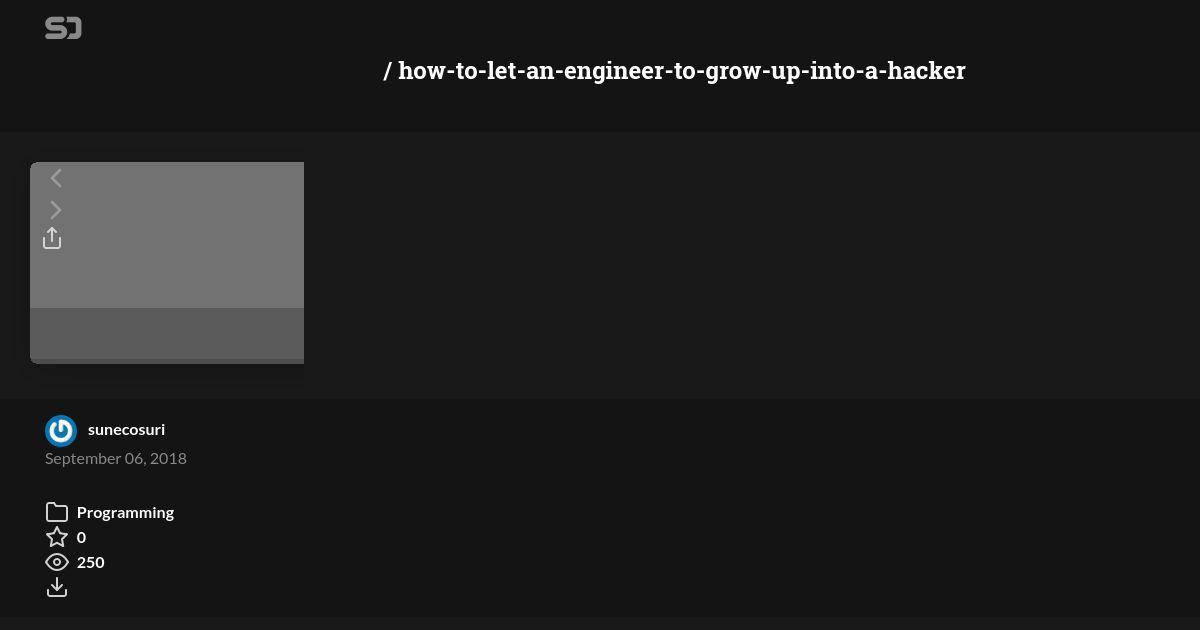
Task: Click the folder icon beside Programming
Action: 57,512
